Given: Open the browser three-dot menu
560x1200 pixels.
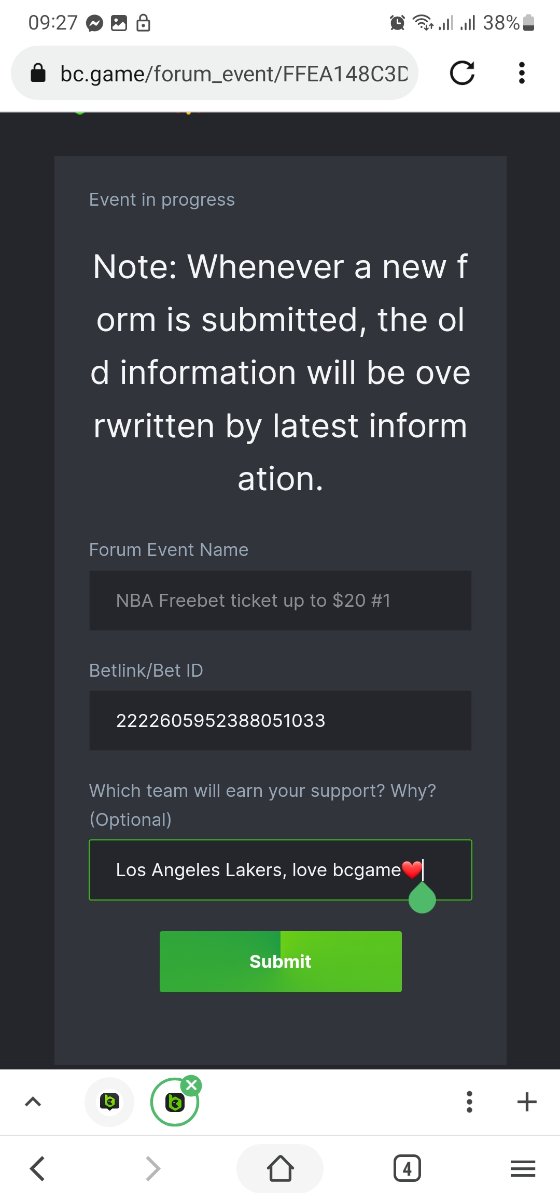Looking at the screenshot, I should pos(521,73).
